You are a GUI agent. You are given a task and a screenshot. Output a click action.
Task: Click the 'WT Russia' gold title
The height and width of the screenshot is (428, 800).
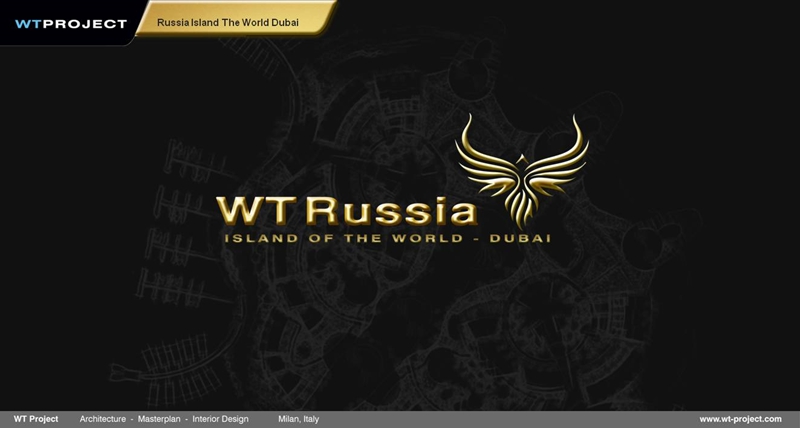346,211
